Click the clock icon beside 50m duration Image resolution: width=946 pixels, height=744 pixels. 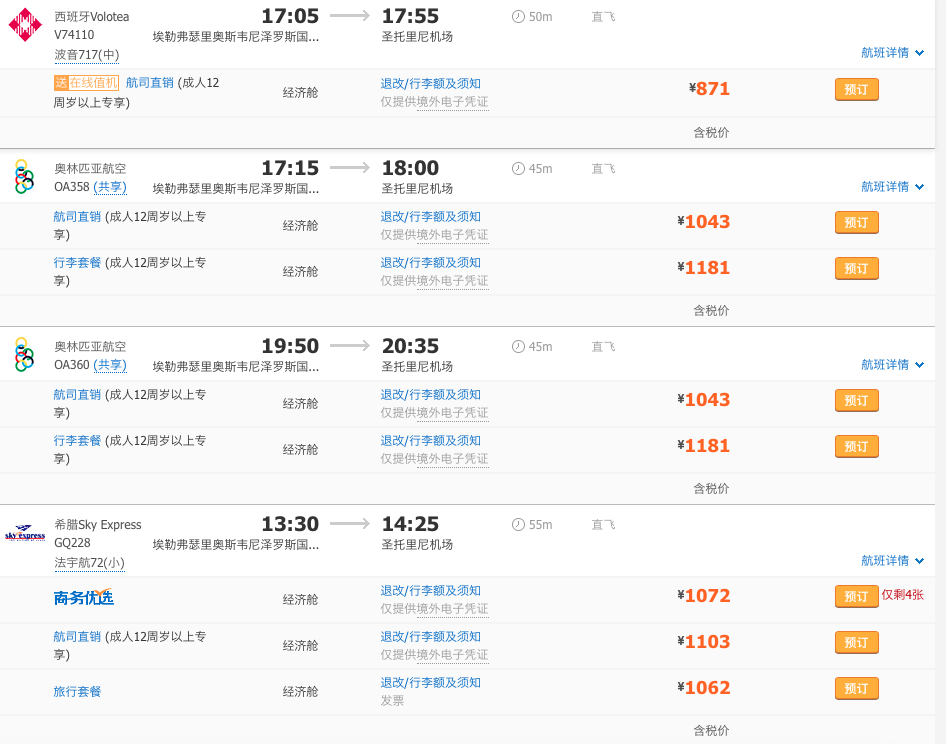pos(517,16)
